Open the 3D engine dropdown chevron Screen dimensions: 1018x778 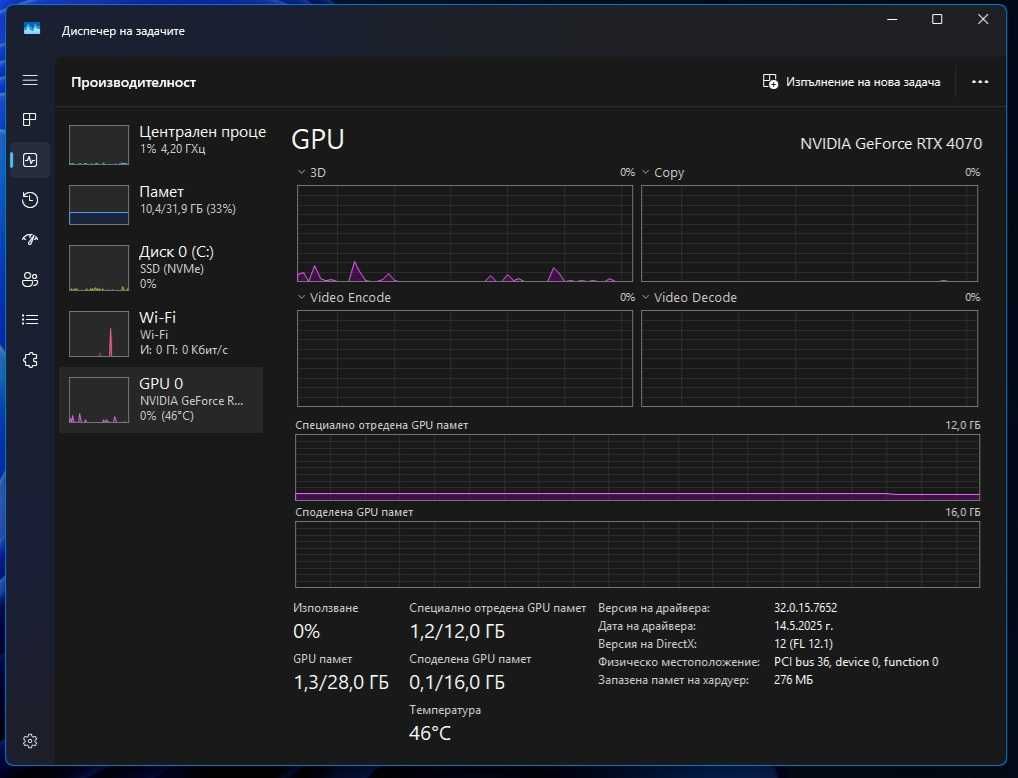click(301, 172)
